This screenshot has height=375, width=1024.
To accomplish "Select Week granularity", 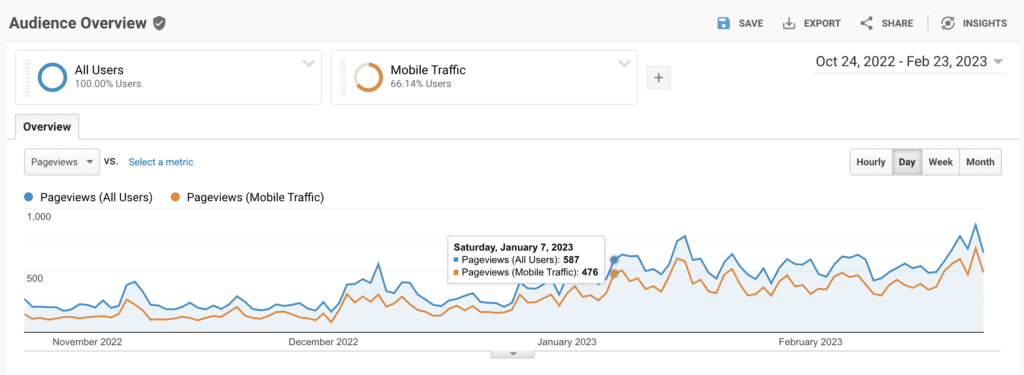I will tap(940, 162).
